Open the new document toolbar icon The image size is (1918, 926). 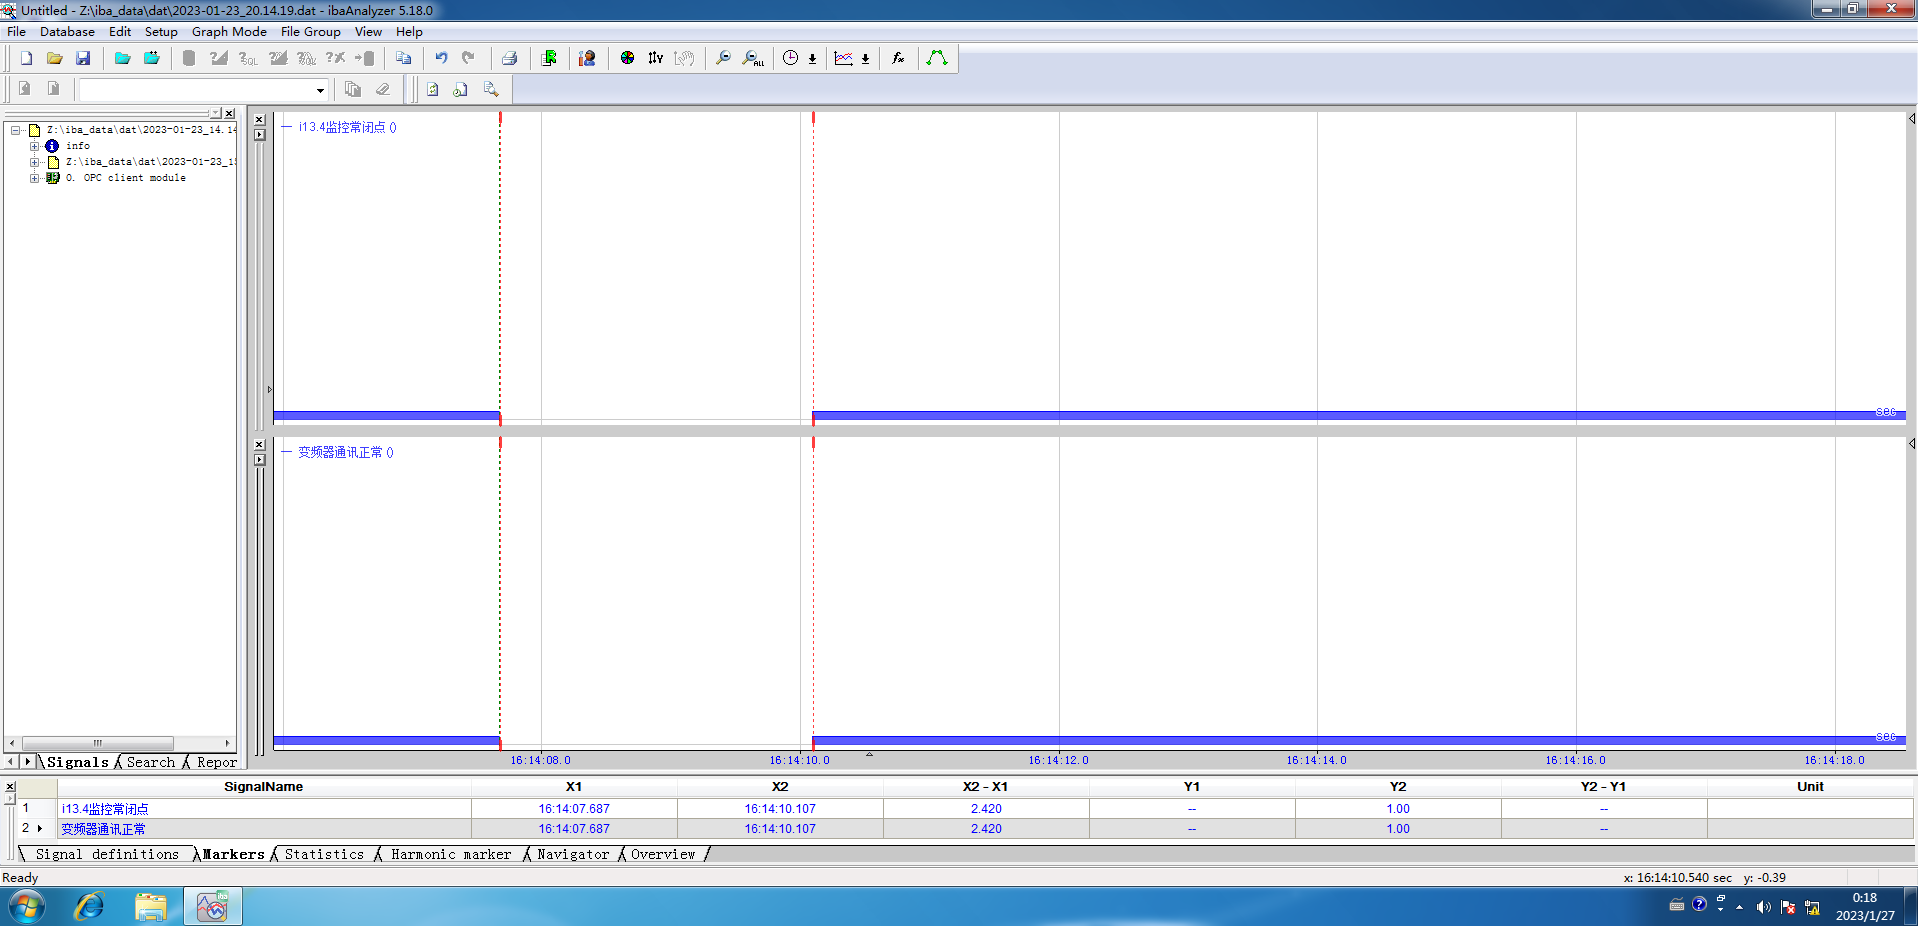27,59
